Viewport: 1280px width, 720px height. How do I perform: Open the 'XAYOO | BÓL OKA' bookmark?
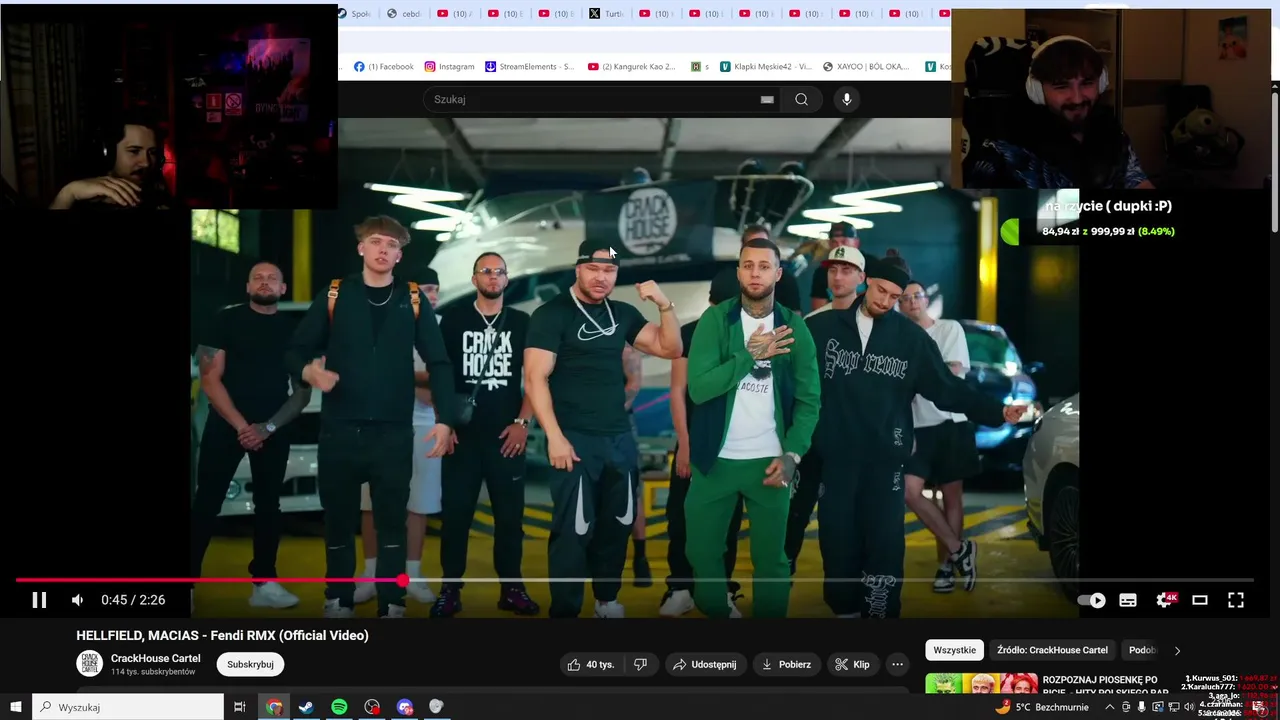tap(866, 66)
